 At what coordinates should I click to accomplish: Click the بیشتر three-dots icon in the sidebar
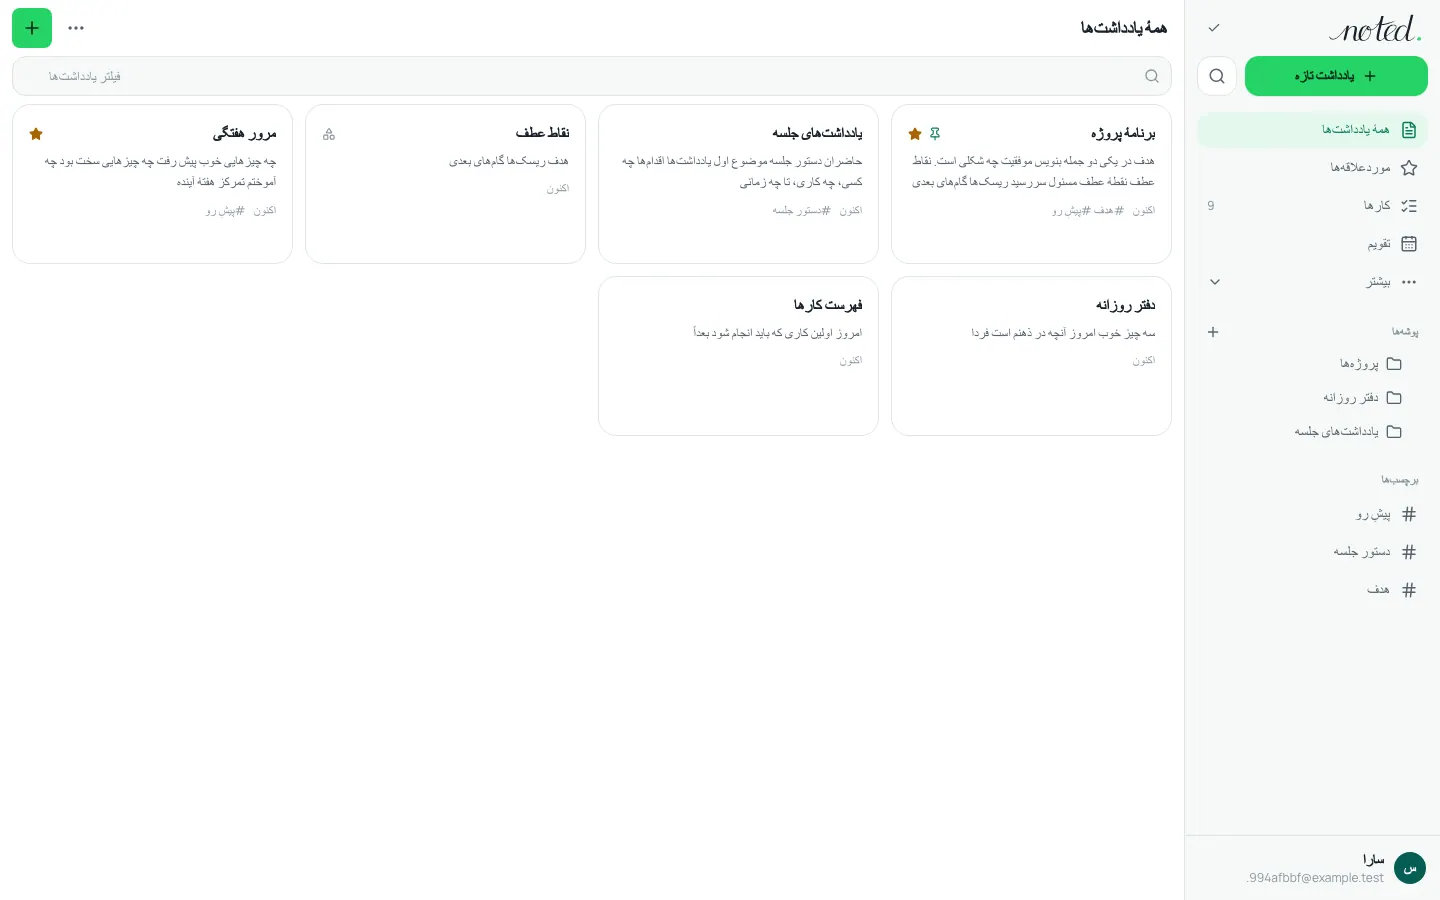(x=1409, y=282)
